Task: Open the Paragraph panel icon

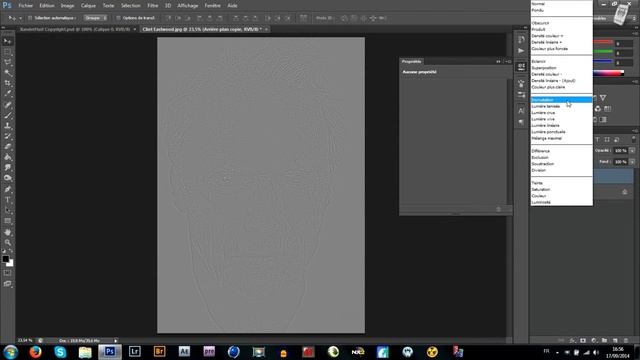Action: (521, 122)
